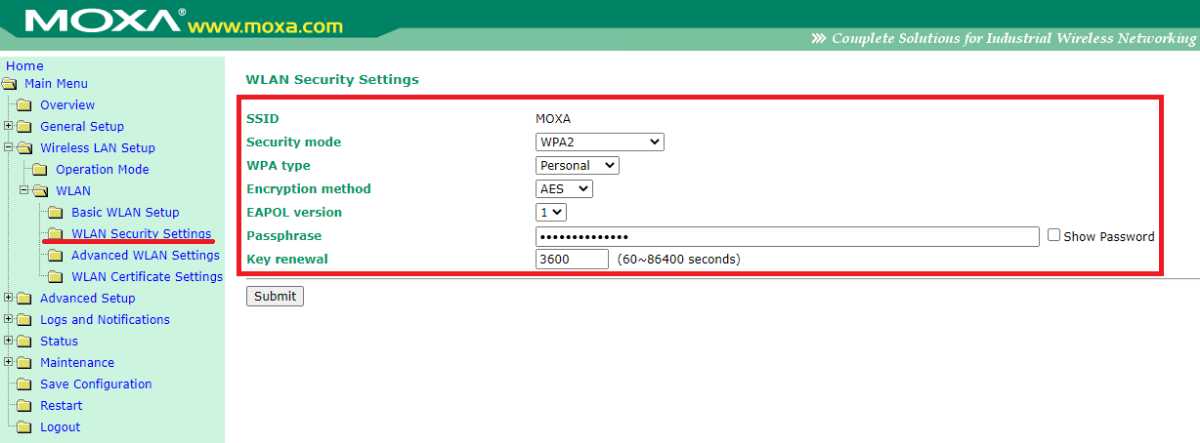This screenshot has width=1200, height=443.
Task: Open the EAPOL version dropdown
Action: [x=551, y=212]
